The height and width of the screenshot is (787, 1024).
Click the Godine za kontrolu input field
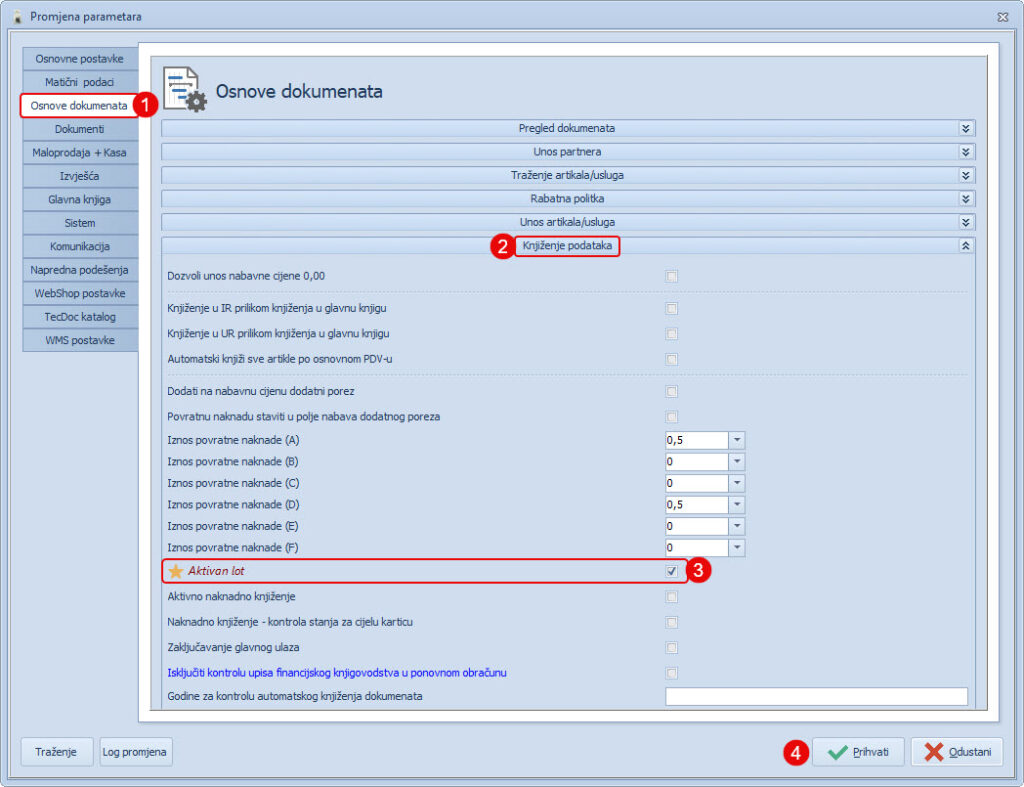point(816,696)
